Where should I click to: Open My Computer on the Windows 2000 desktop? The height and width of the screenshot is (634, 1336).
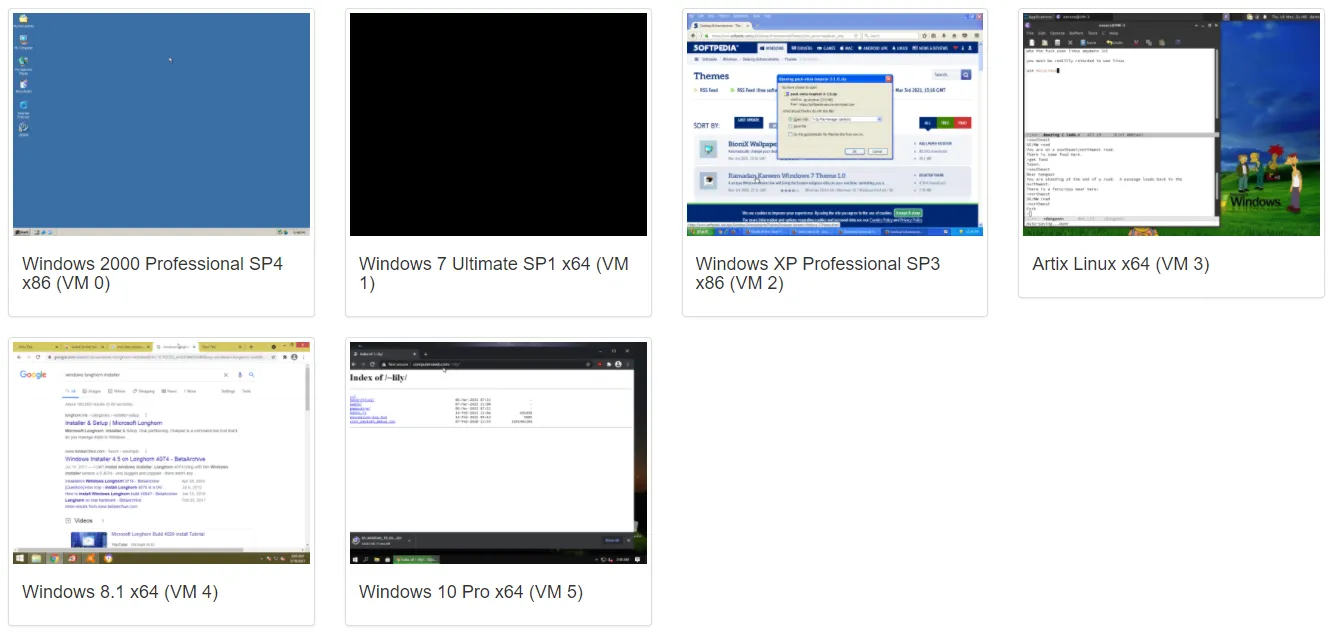point(22,40)
